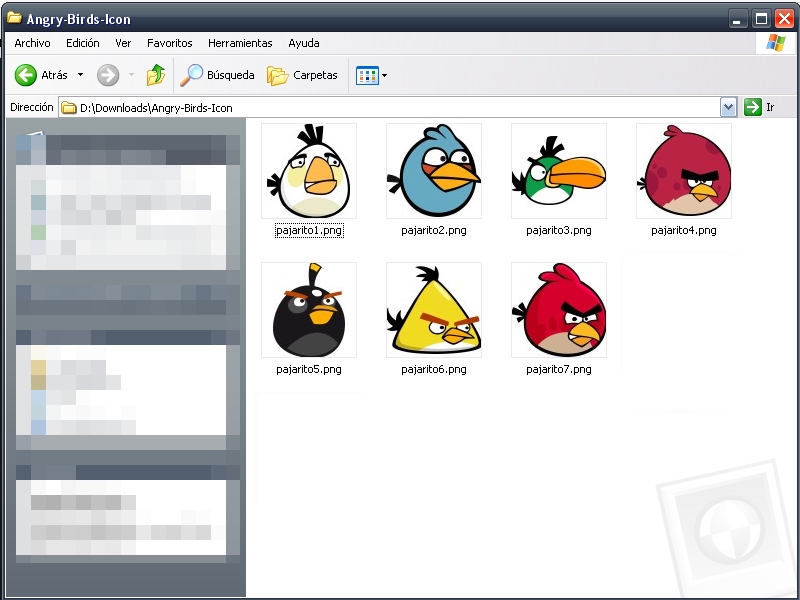Click the folder icon in the address bar

click(x=68, y=108)
